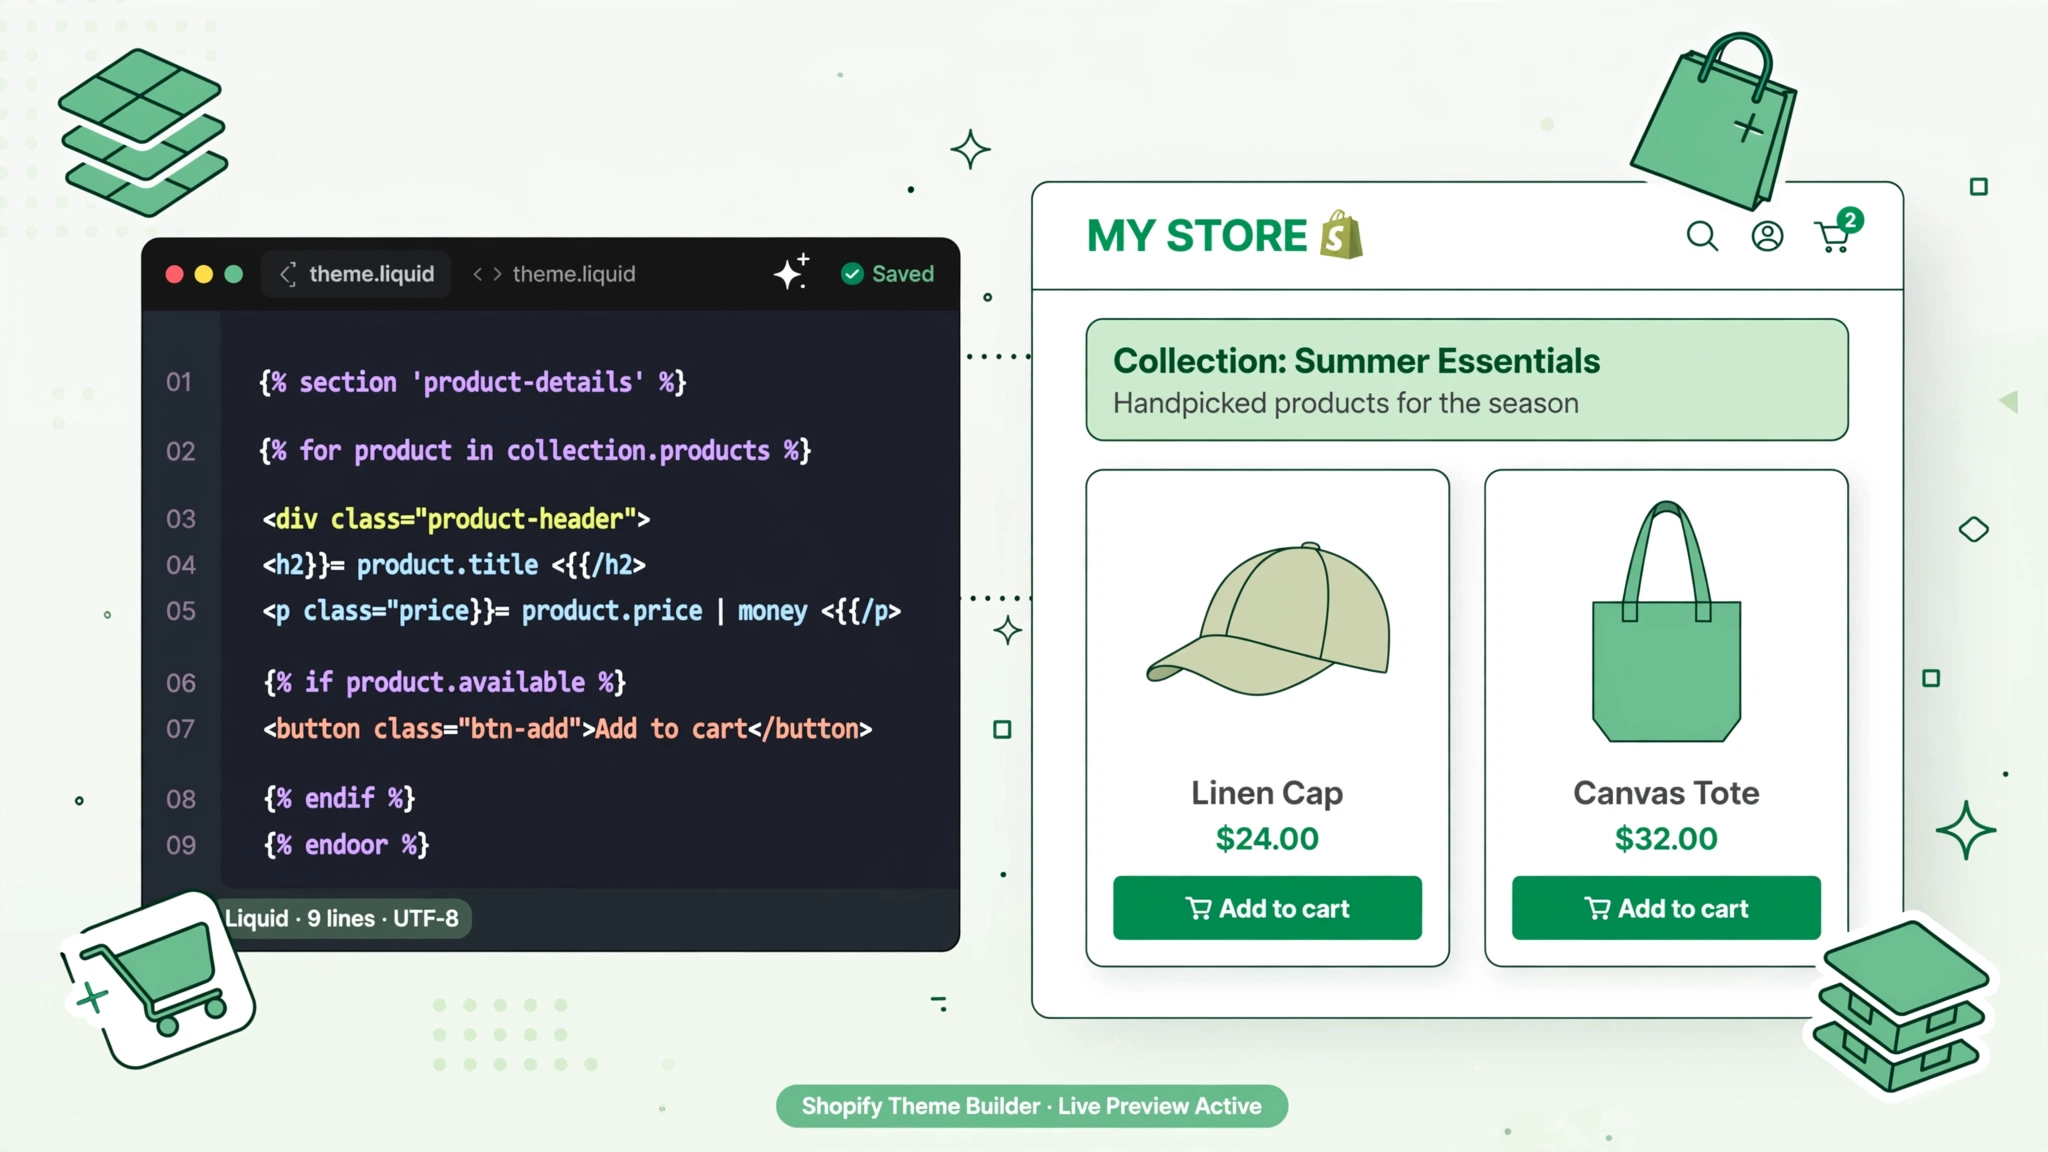The height and width of the screenshot is (1152, 2048).
Task: Click the 'if product.available' code line
Action: click(x=445, y=683)
